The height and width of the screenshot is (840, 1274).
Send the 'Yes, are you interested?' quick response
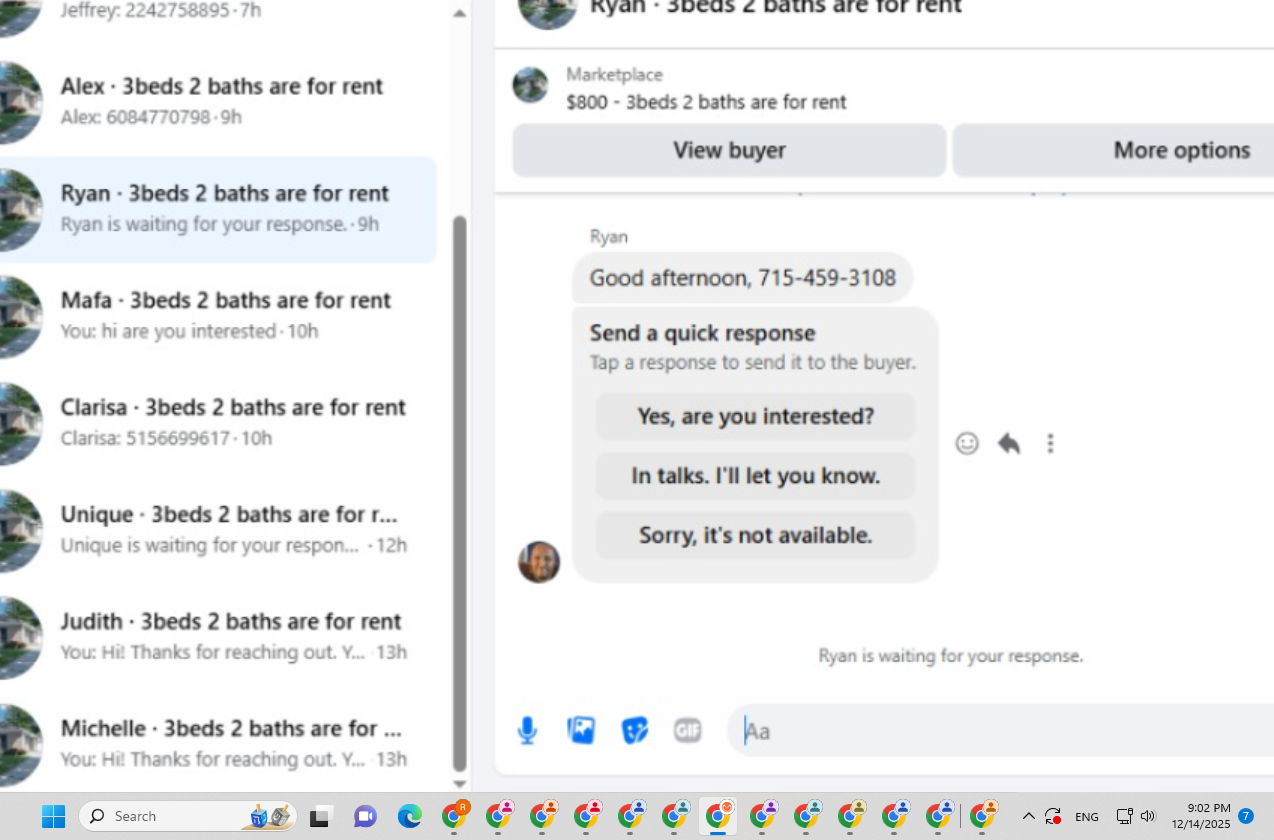tap(755, 416)
